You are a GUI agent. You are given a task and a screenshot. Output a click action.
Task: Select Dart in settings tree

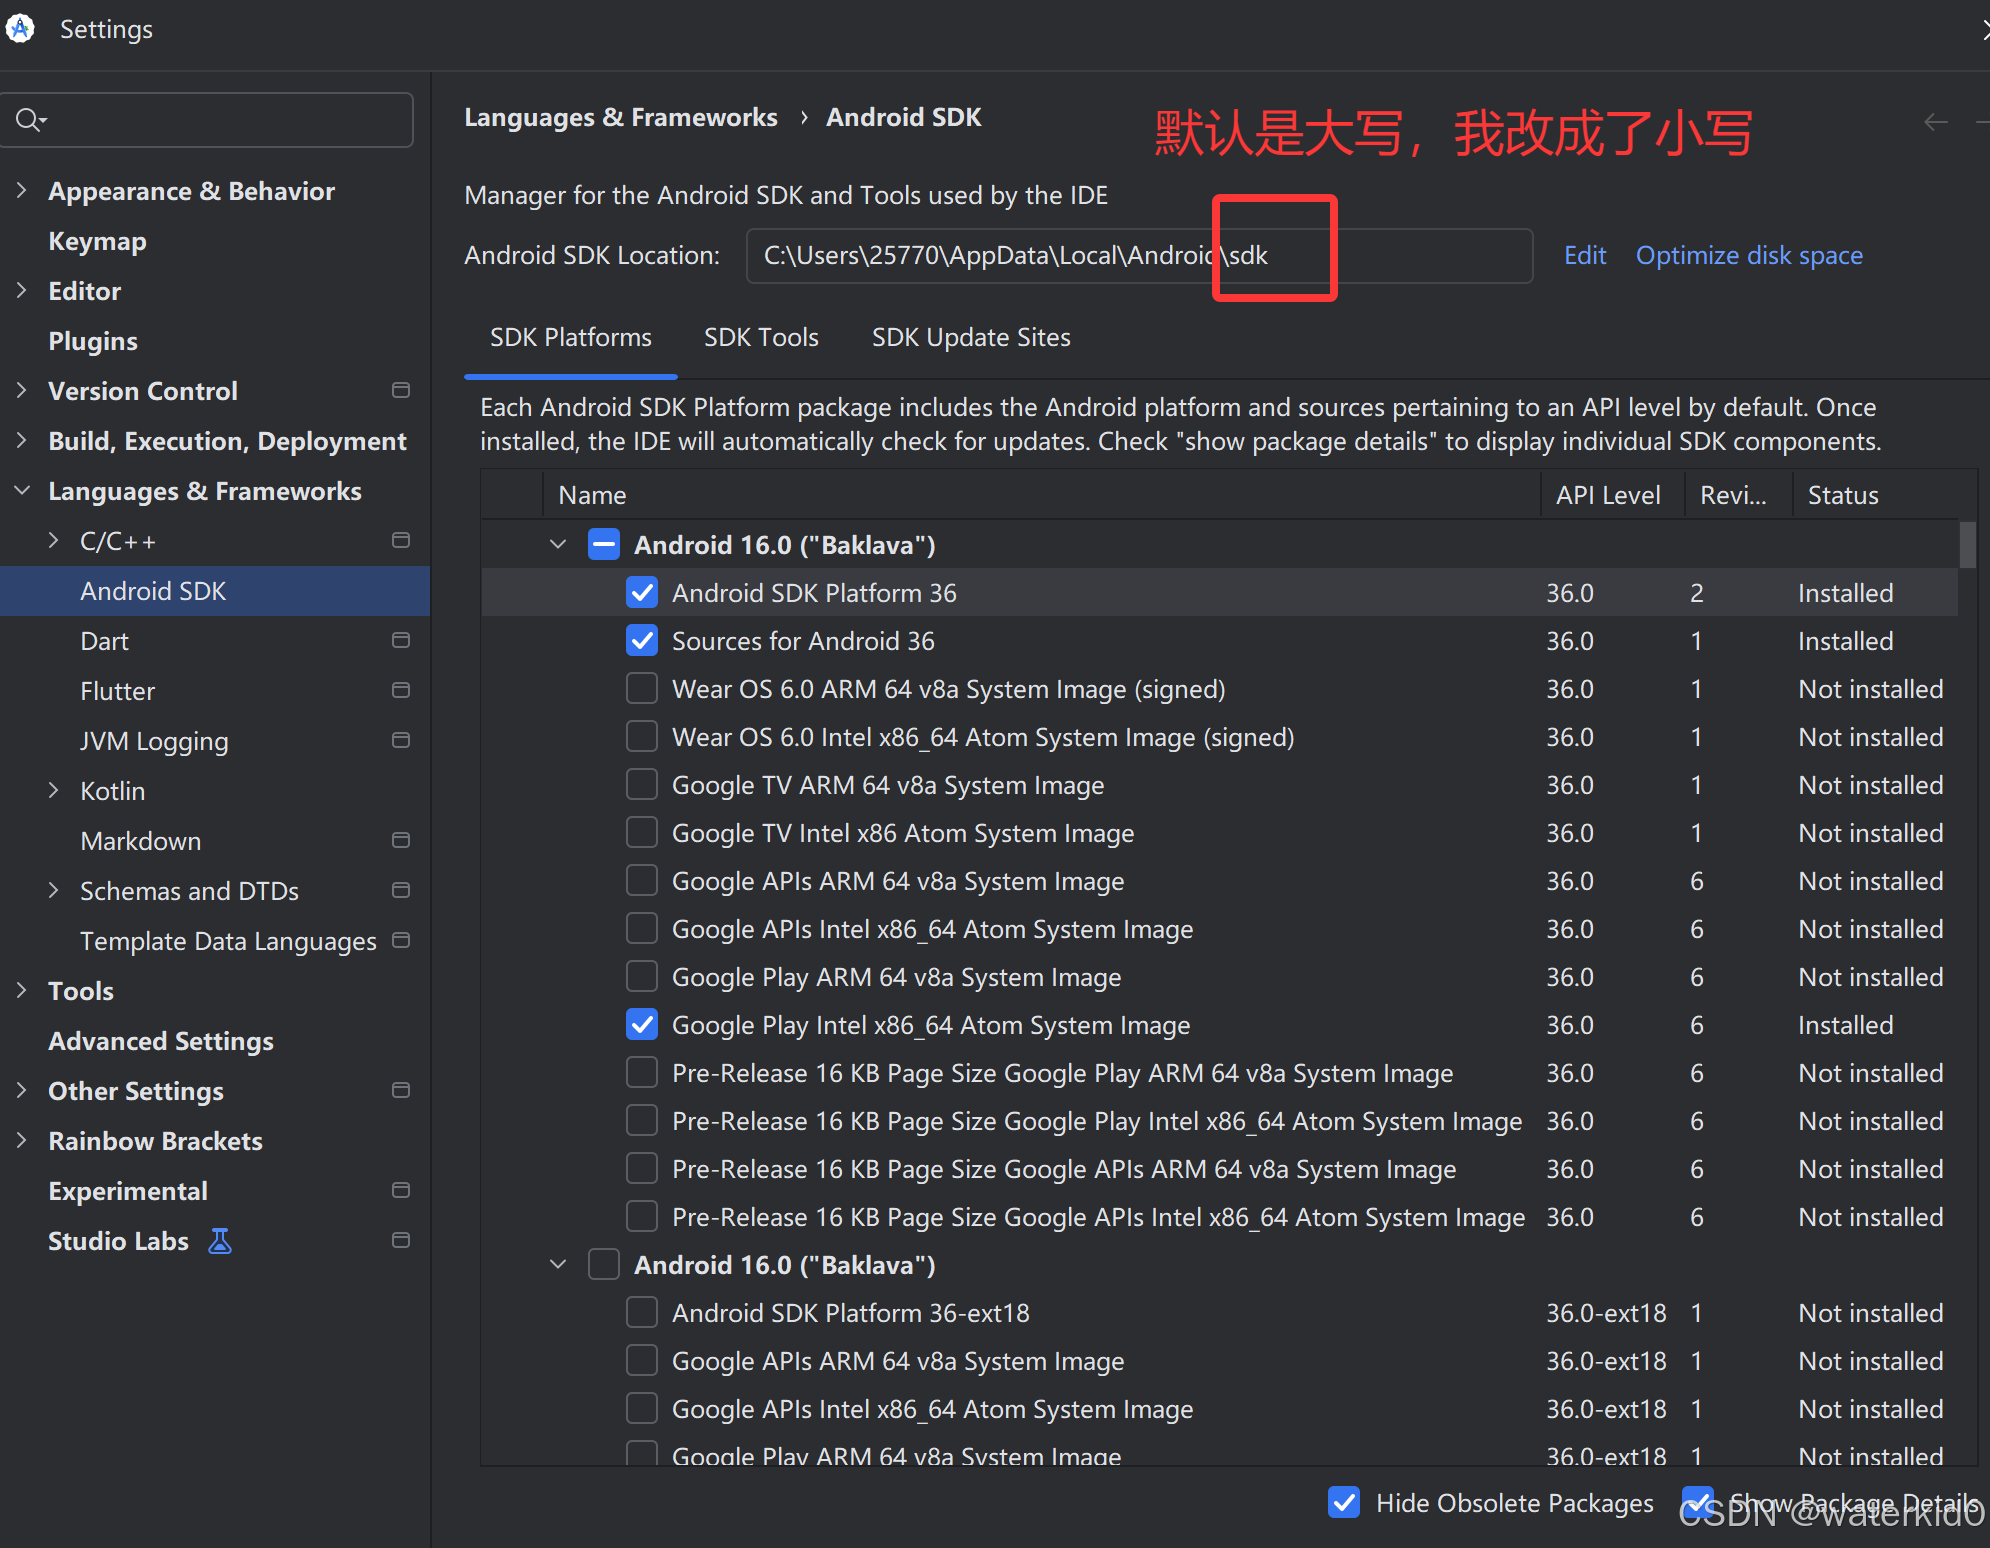pyautogui.click(x=104, y=641)
